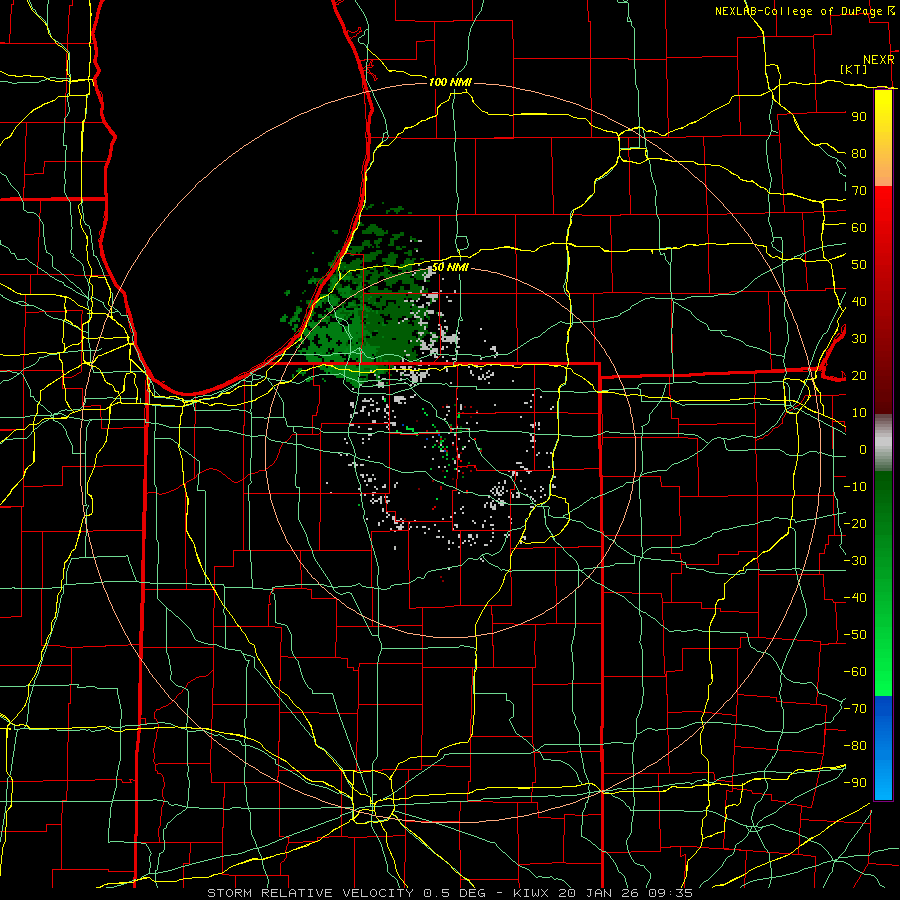900x900 pixels.
Task: Click the '50' value on the velocity scale
Action: pyautogui.click(x=859, y=265)
